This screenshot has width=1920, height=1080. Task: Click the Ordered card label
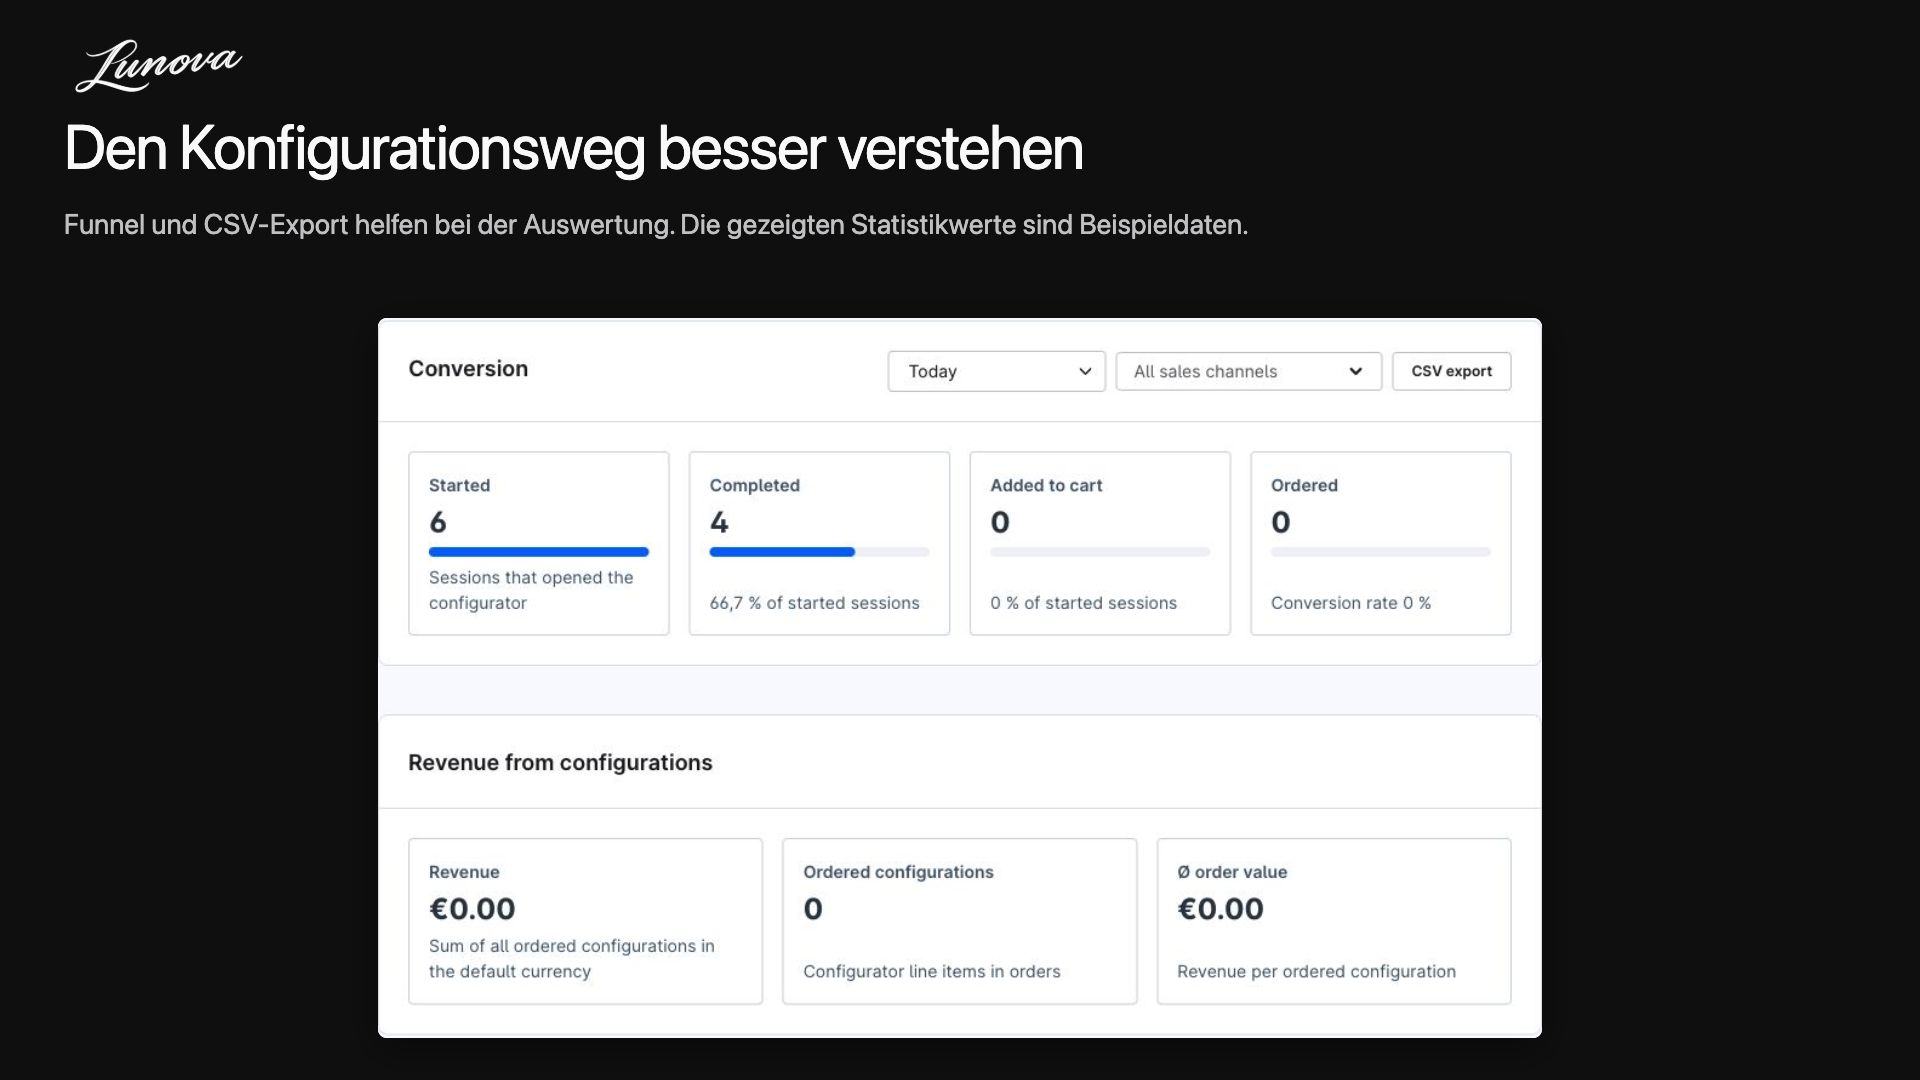coord(1304,485)
